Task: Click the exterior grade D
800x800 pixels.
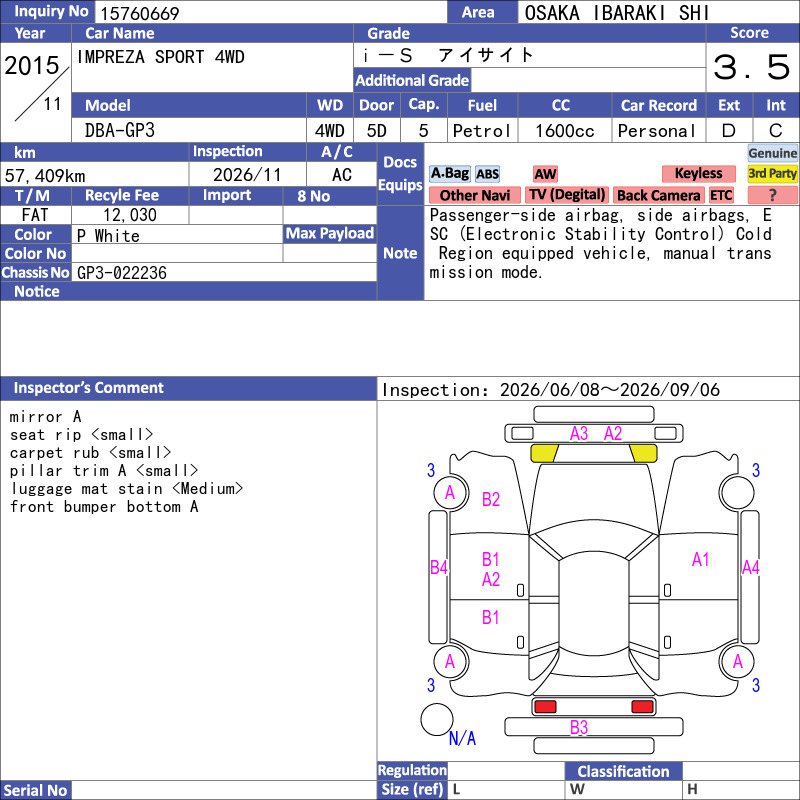Action: (729, 131)
